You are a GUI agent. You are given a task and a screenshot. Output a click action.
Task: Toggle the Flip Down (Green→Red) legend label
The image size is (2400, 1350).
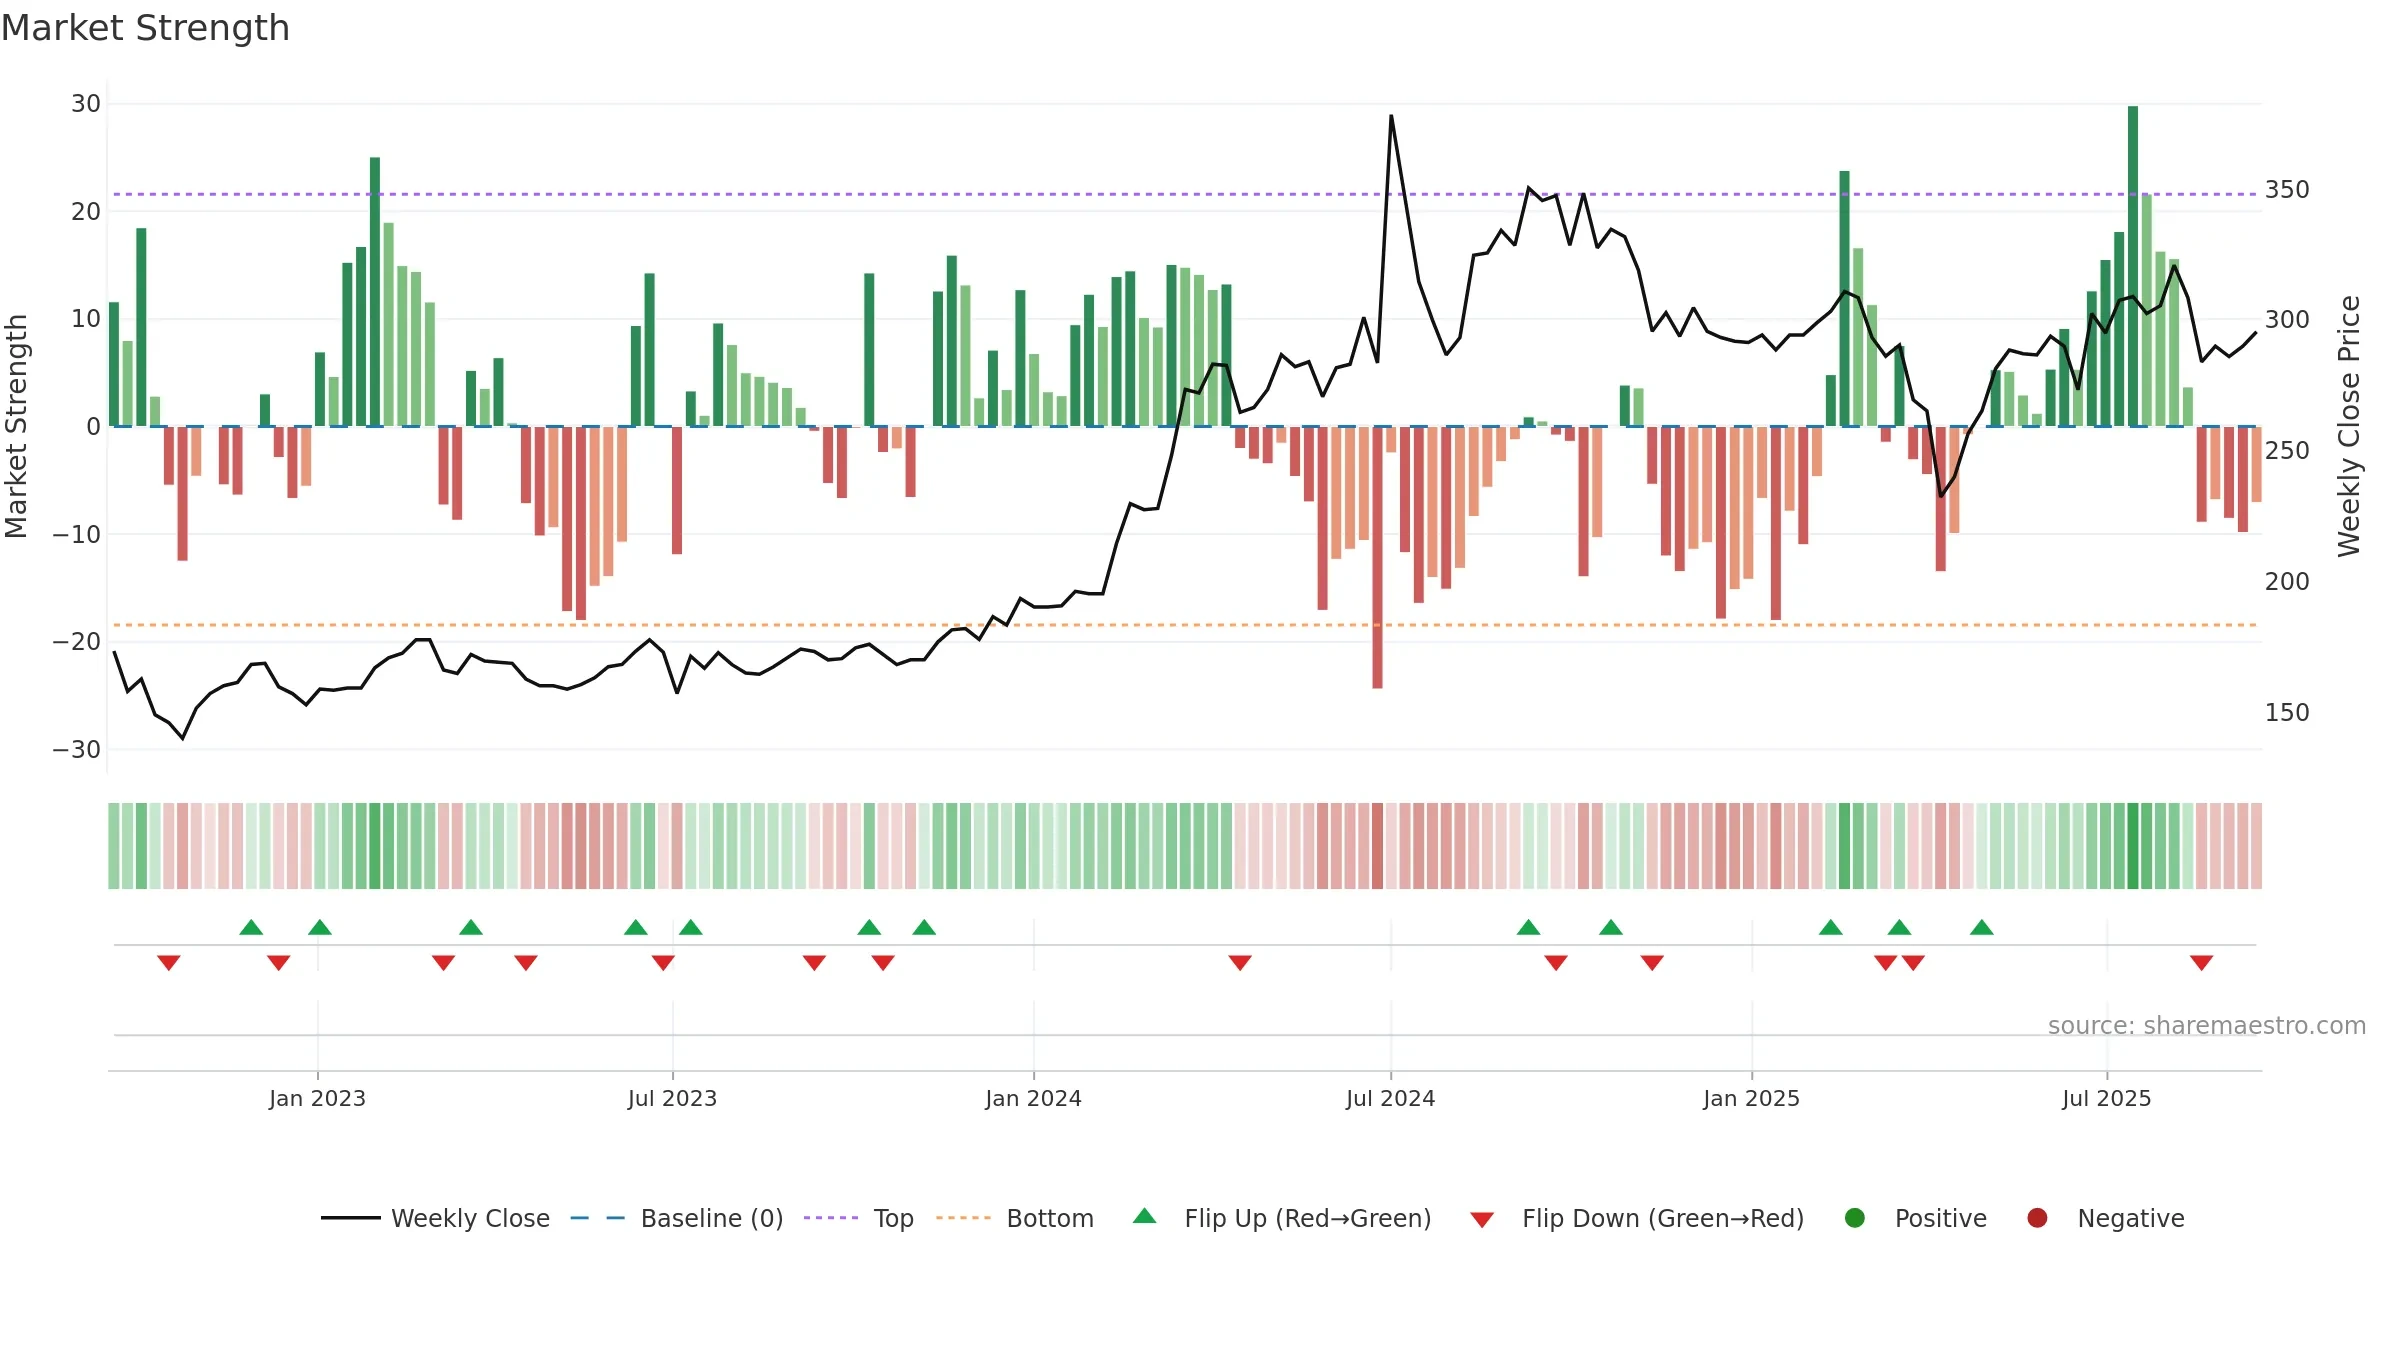point(1663,1218)
